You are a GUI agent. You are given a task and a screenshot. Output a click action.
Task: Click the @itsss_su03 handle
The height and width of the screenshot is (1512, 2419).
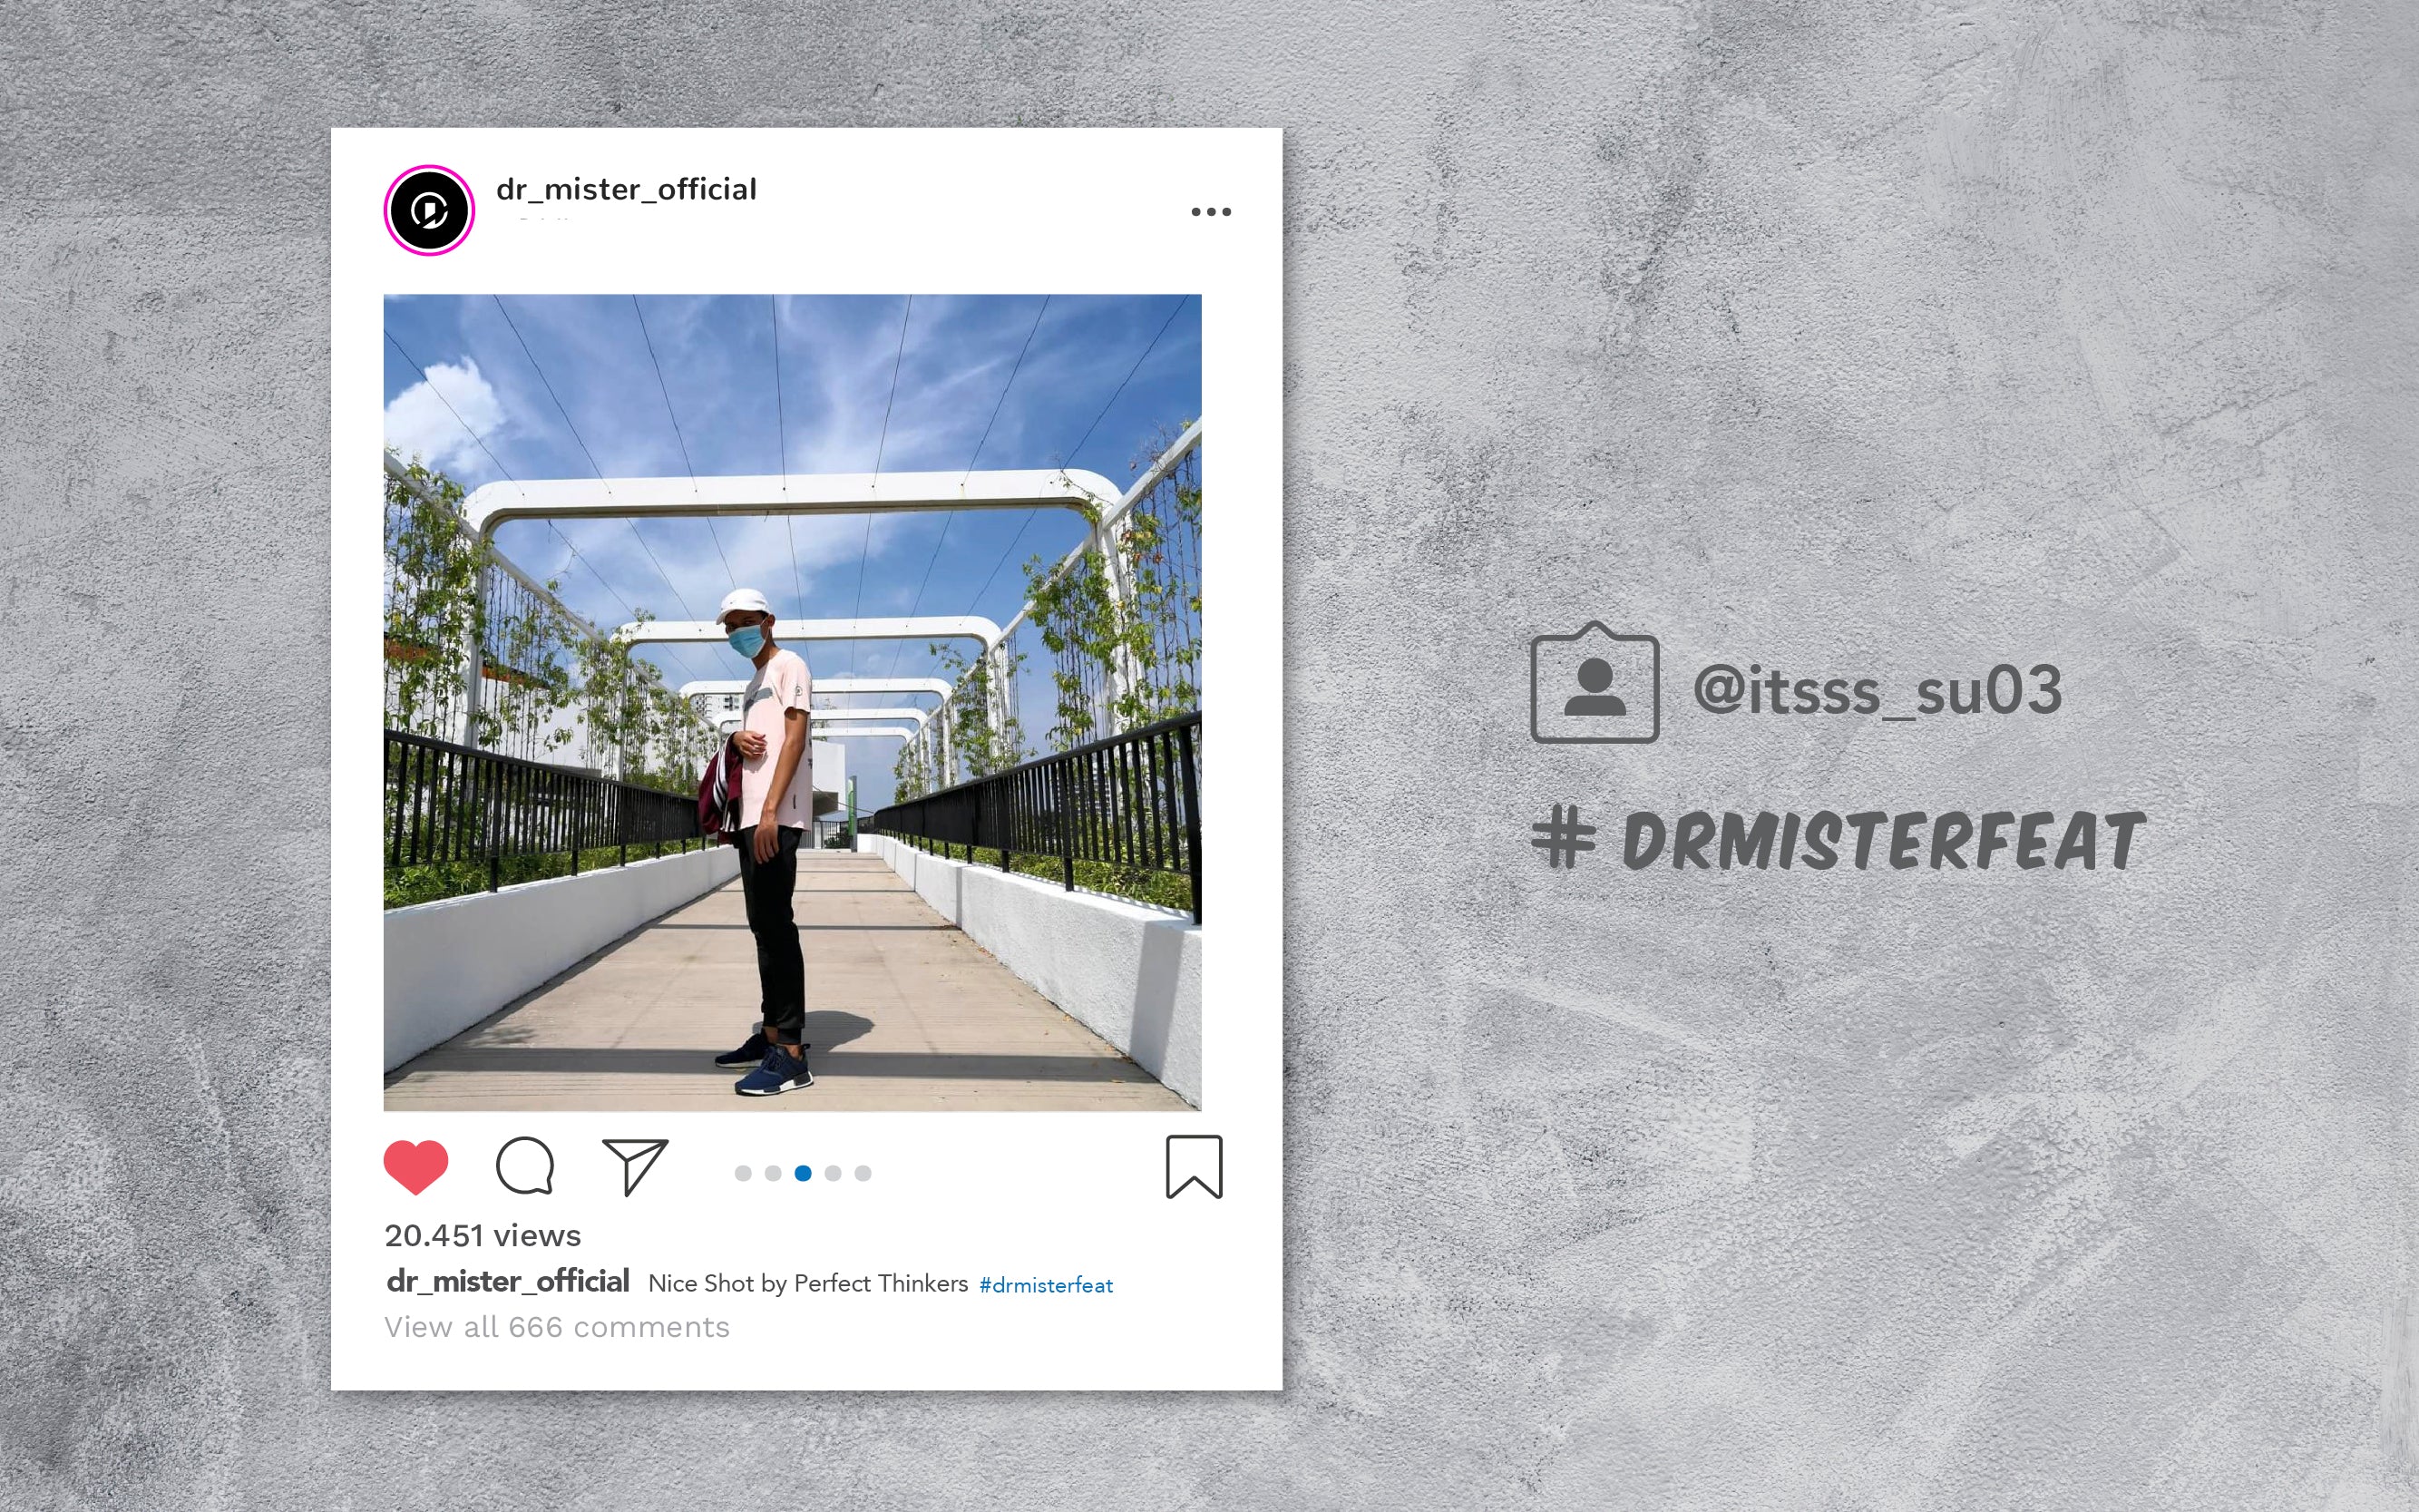[x=1878, y=690]
